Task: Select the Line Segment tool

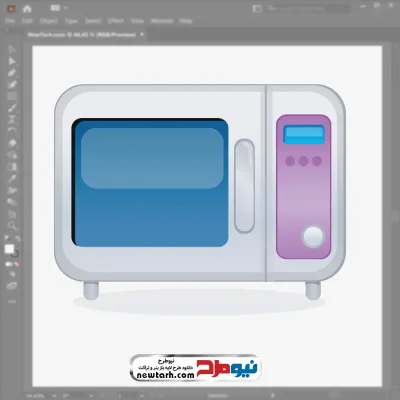Action: click(12, 108)
